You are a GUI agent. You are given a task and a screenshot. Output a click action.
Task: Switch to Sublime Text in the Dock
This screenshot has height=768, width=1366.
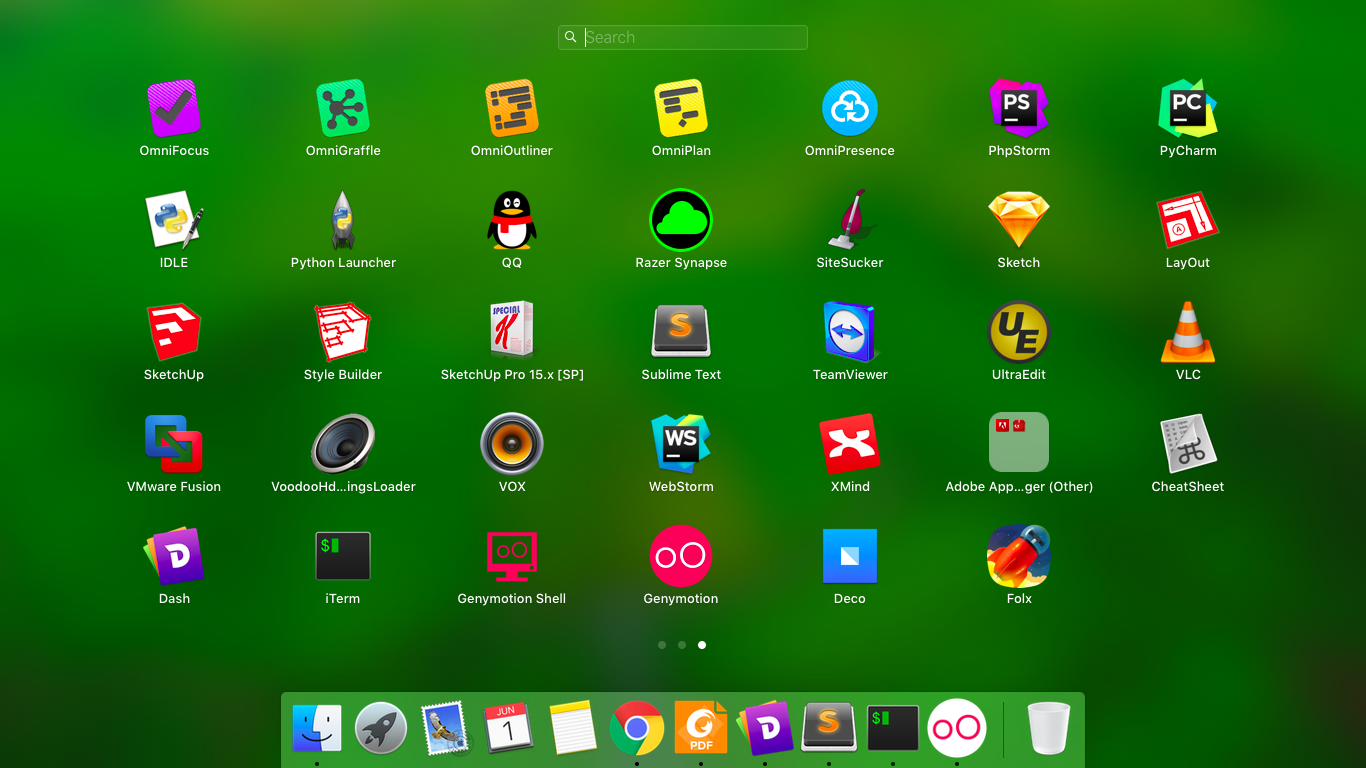829,728
